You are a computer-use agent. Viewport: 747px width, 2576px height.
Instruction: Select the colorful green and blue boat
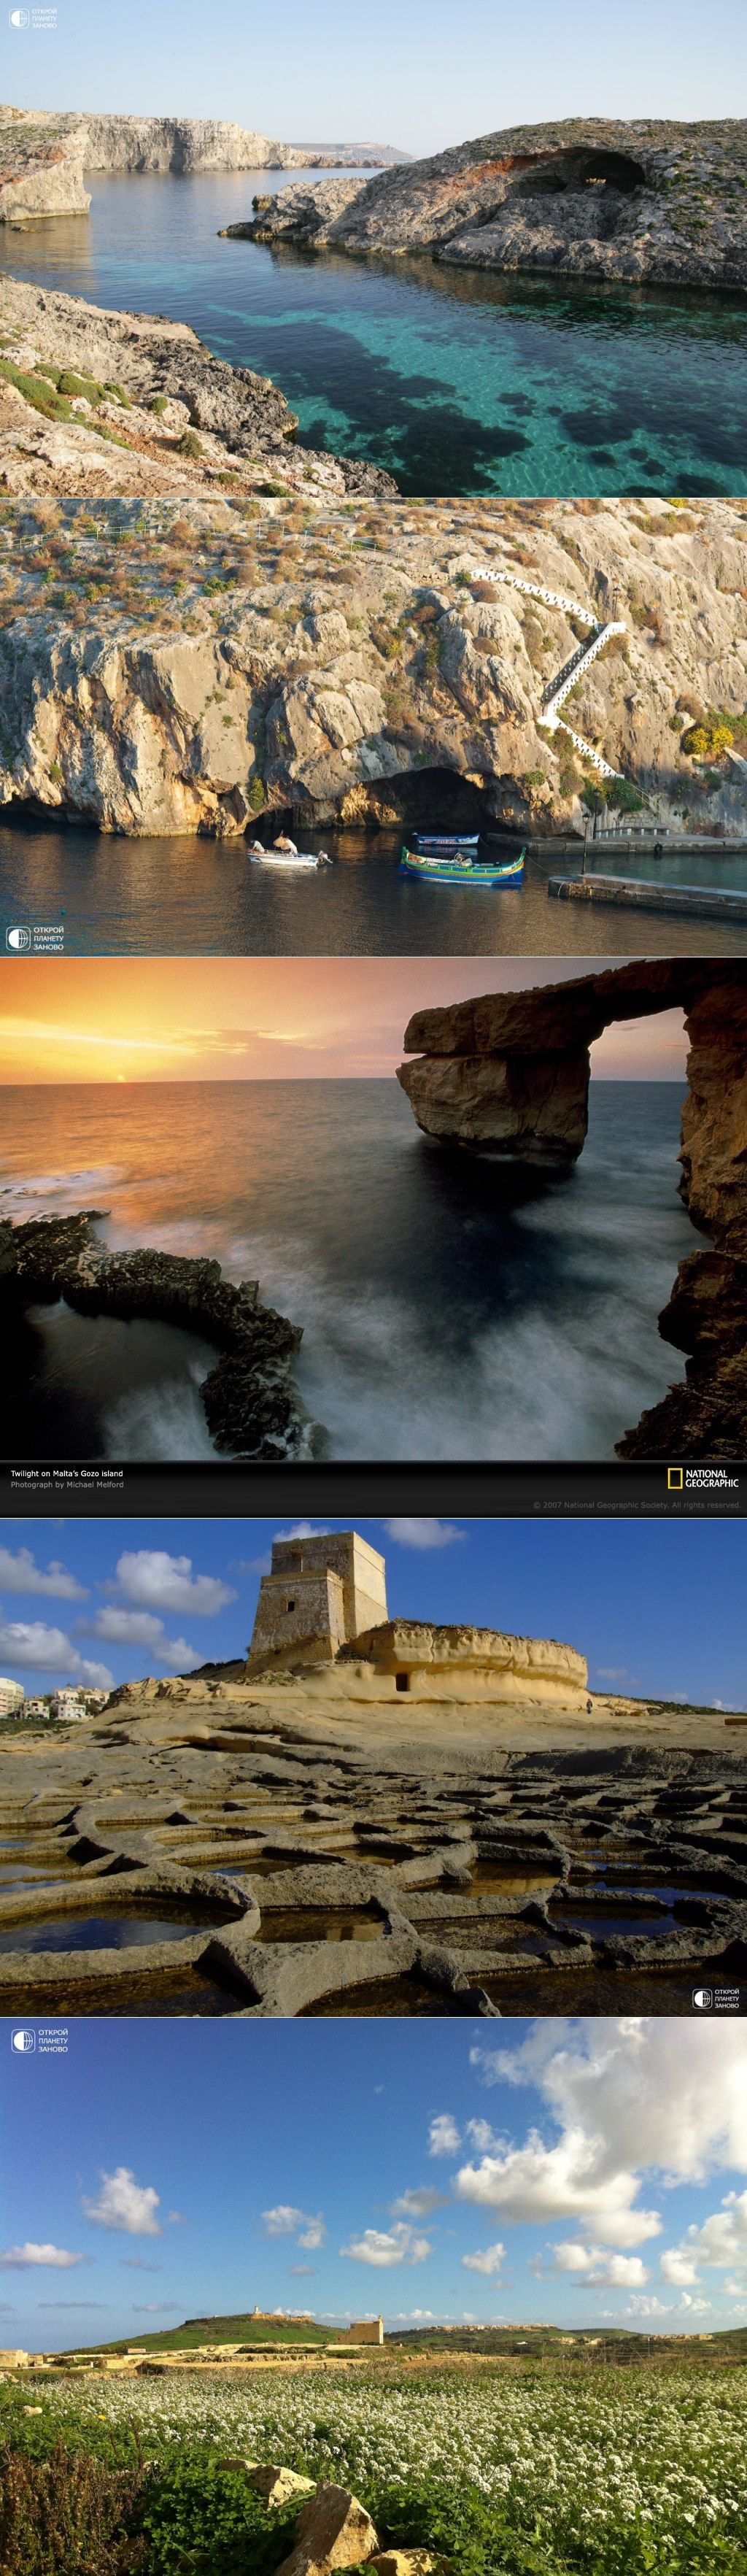462,865
